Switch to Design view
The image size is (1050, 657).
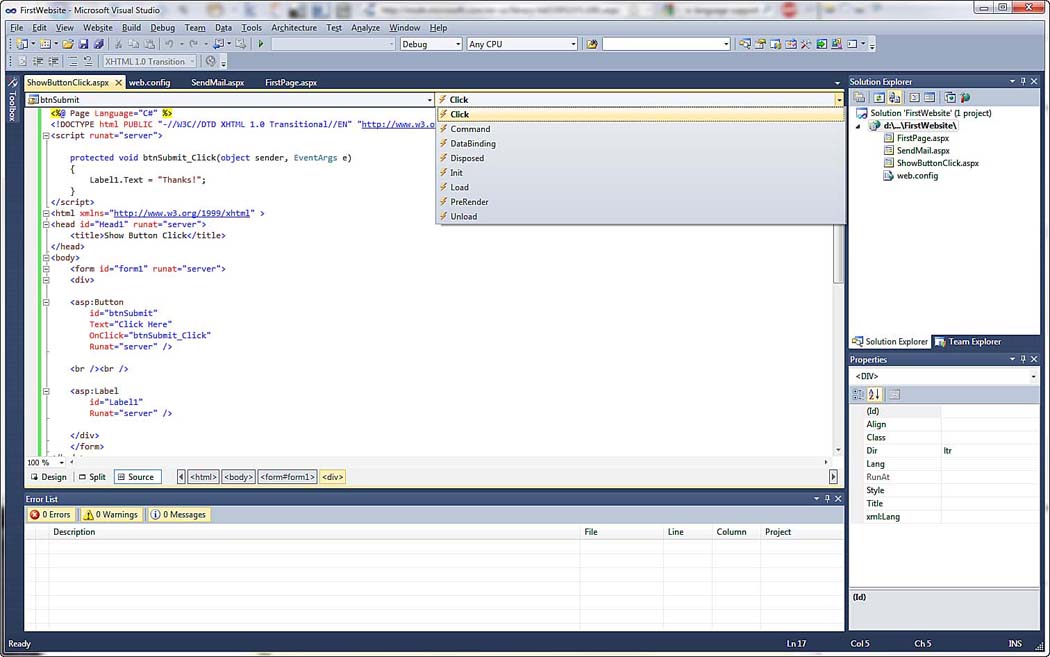tap(48, 477)
